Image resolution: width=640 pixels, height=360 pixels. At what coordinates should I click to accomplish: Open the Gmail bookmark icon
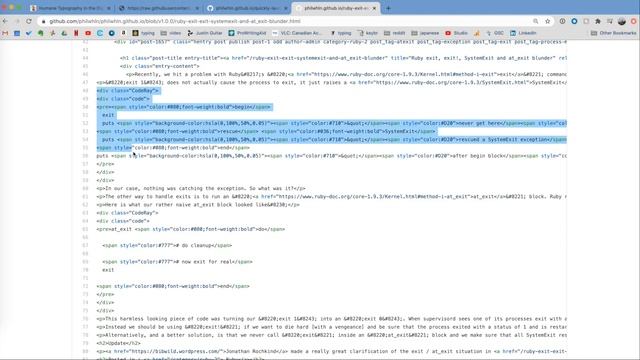5,33
